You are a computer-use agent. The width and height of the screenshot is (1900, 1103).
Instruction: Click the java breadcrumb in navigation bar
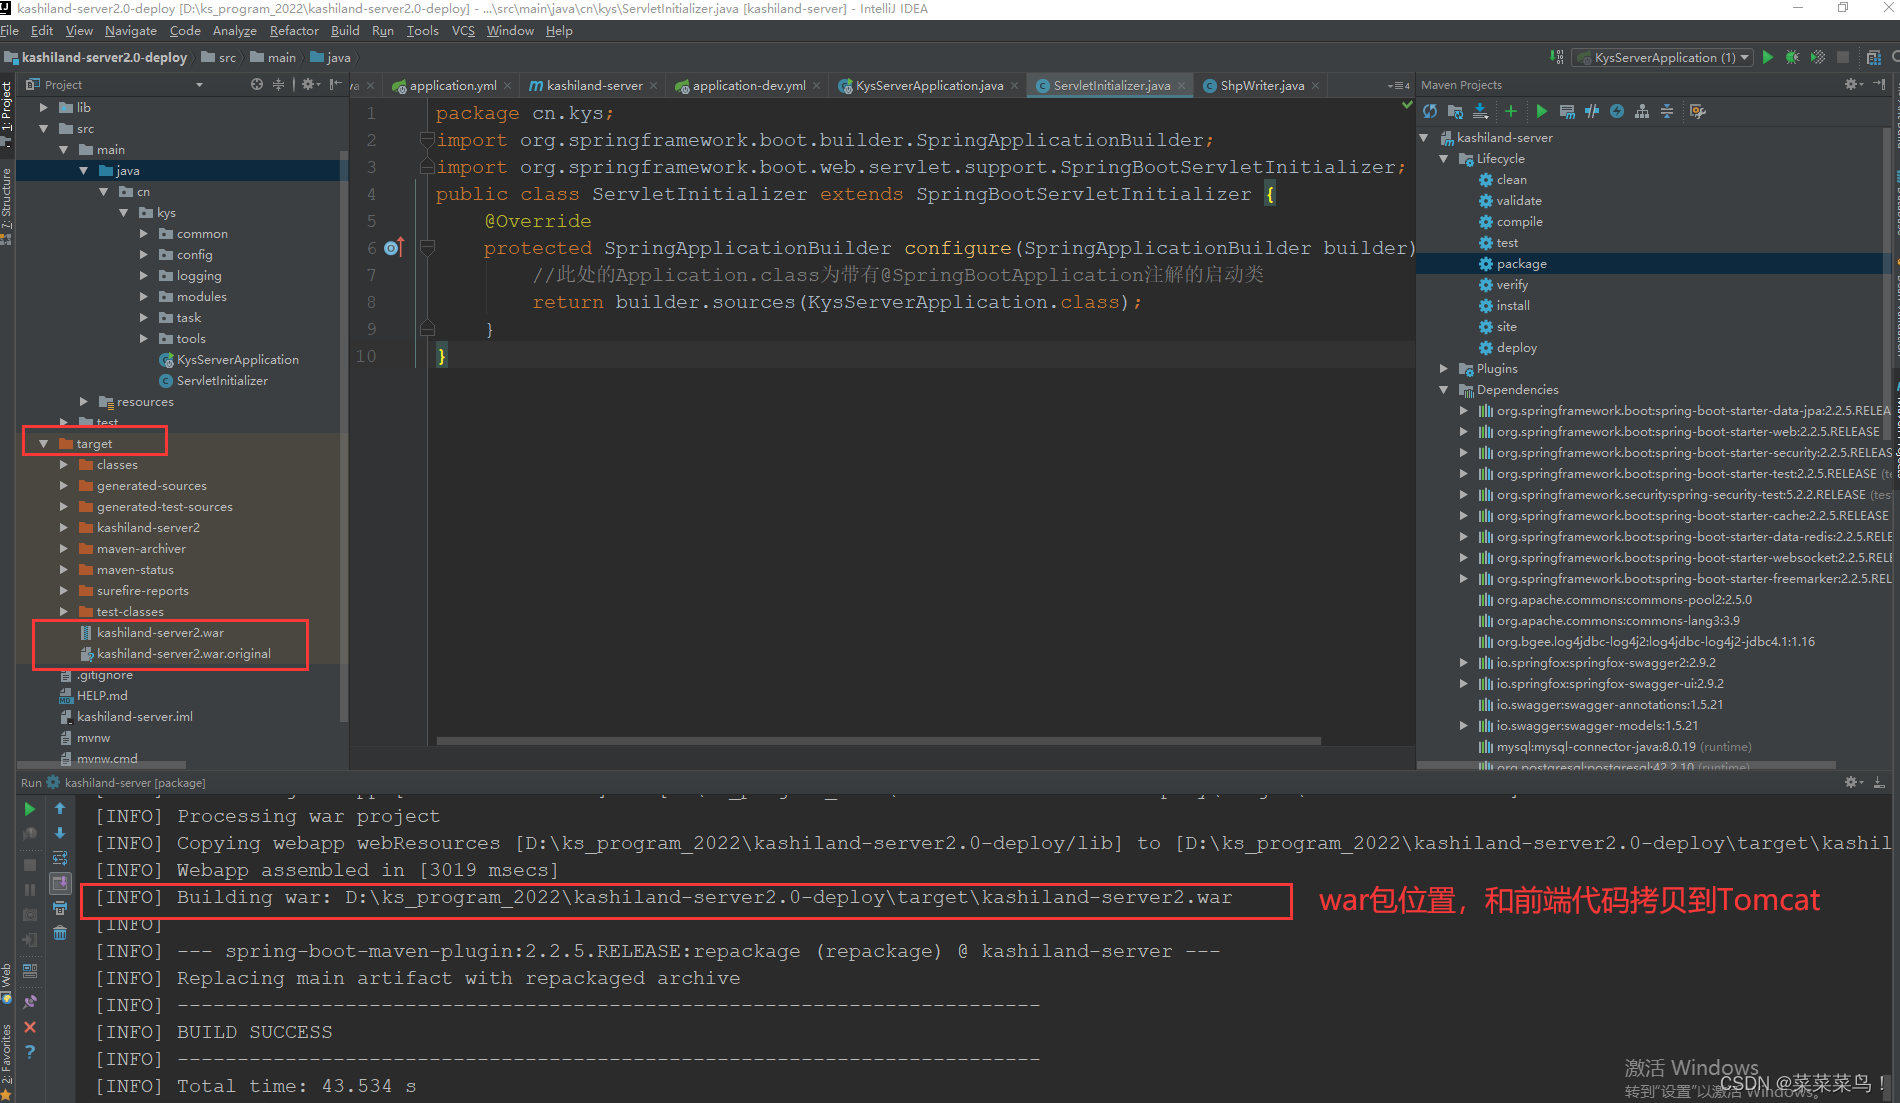click(331, 57)
